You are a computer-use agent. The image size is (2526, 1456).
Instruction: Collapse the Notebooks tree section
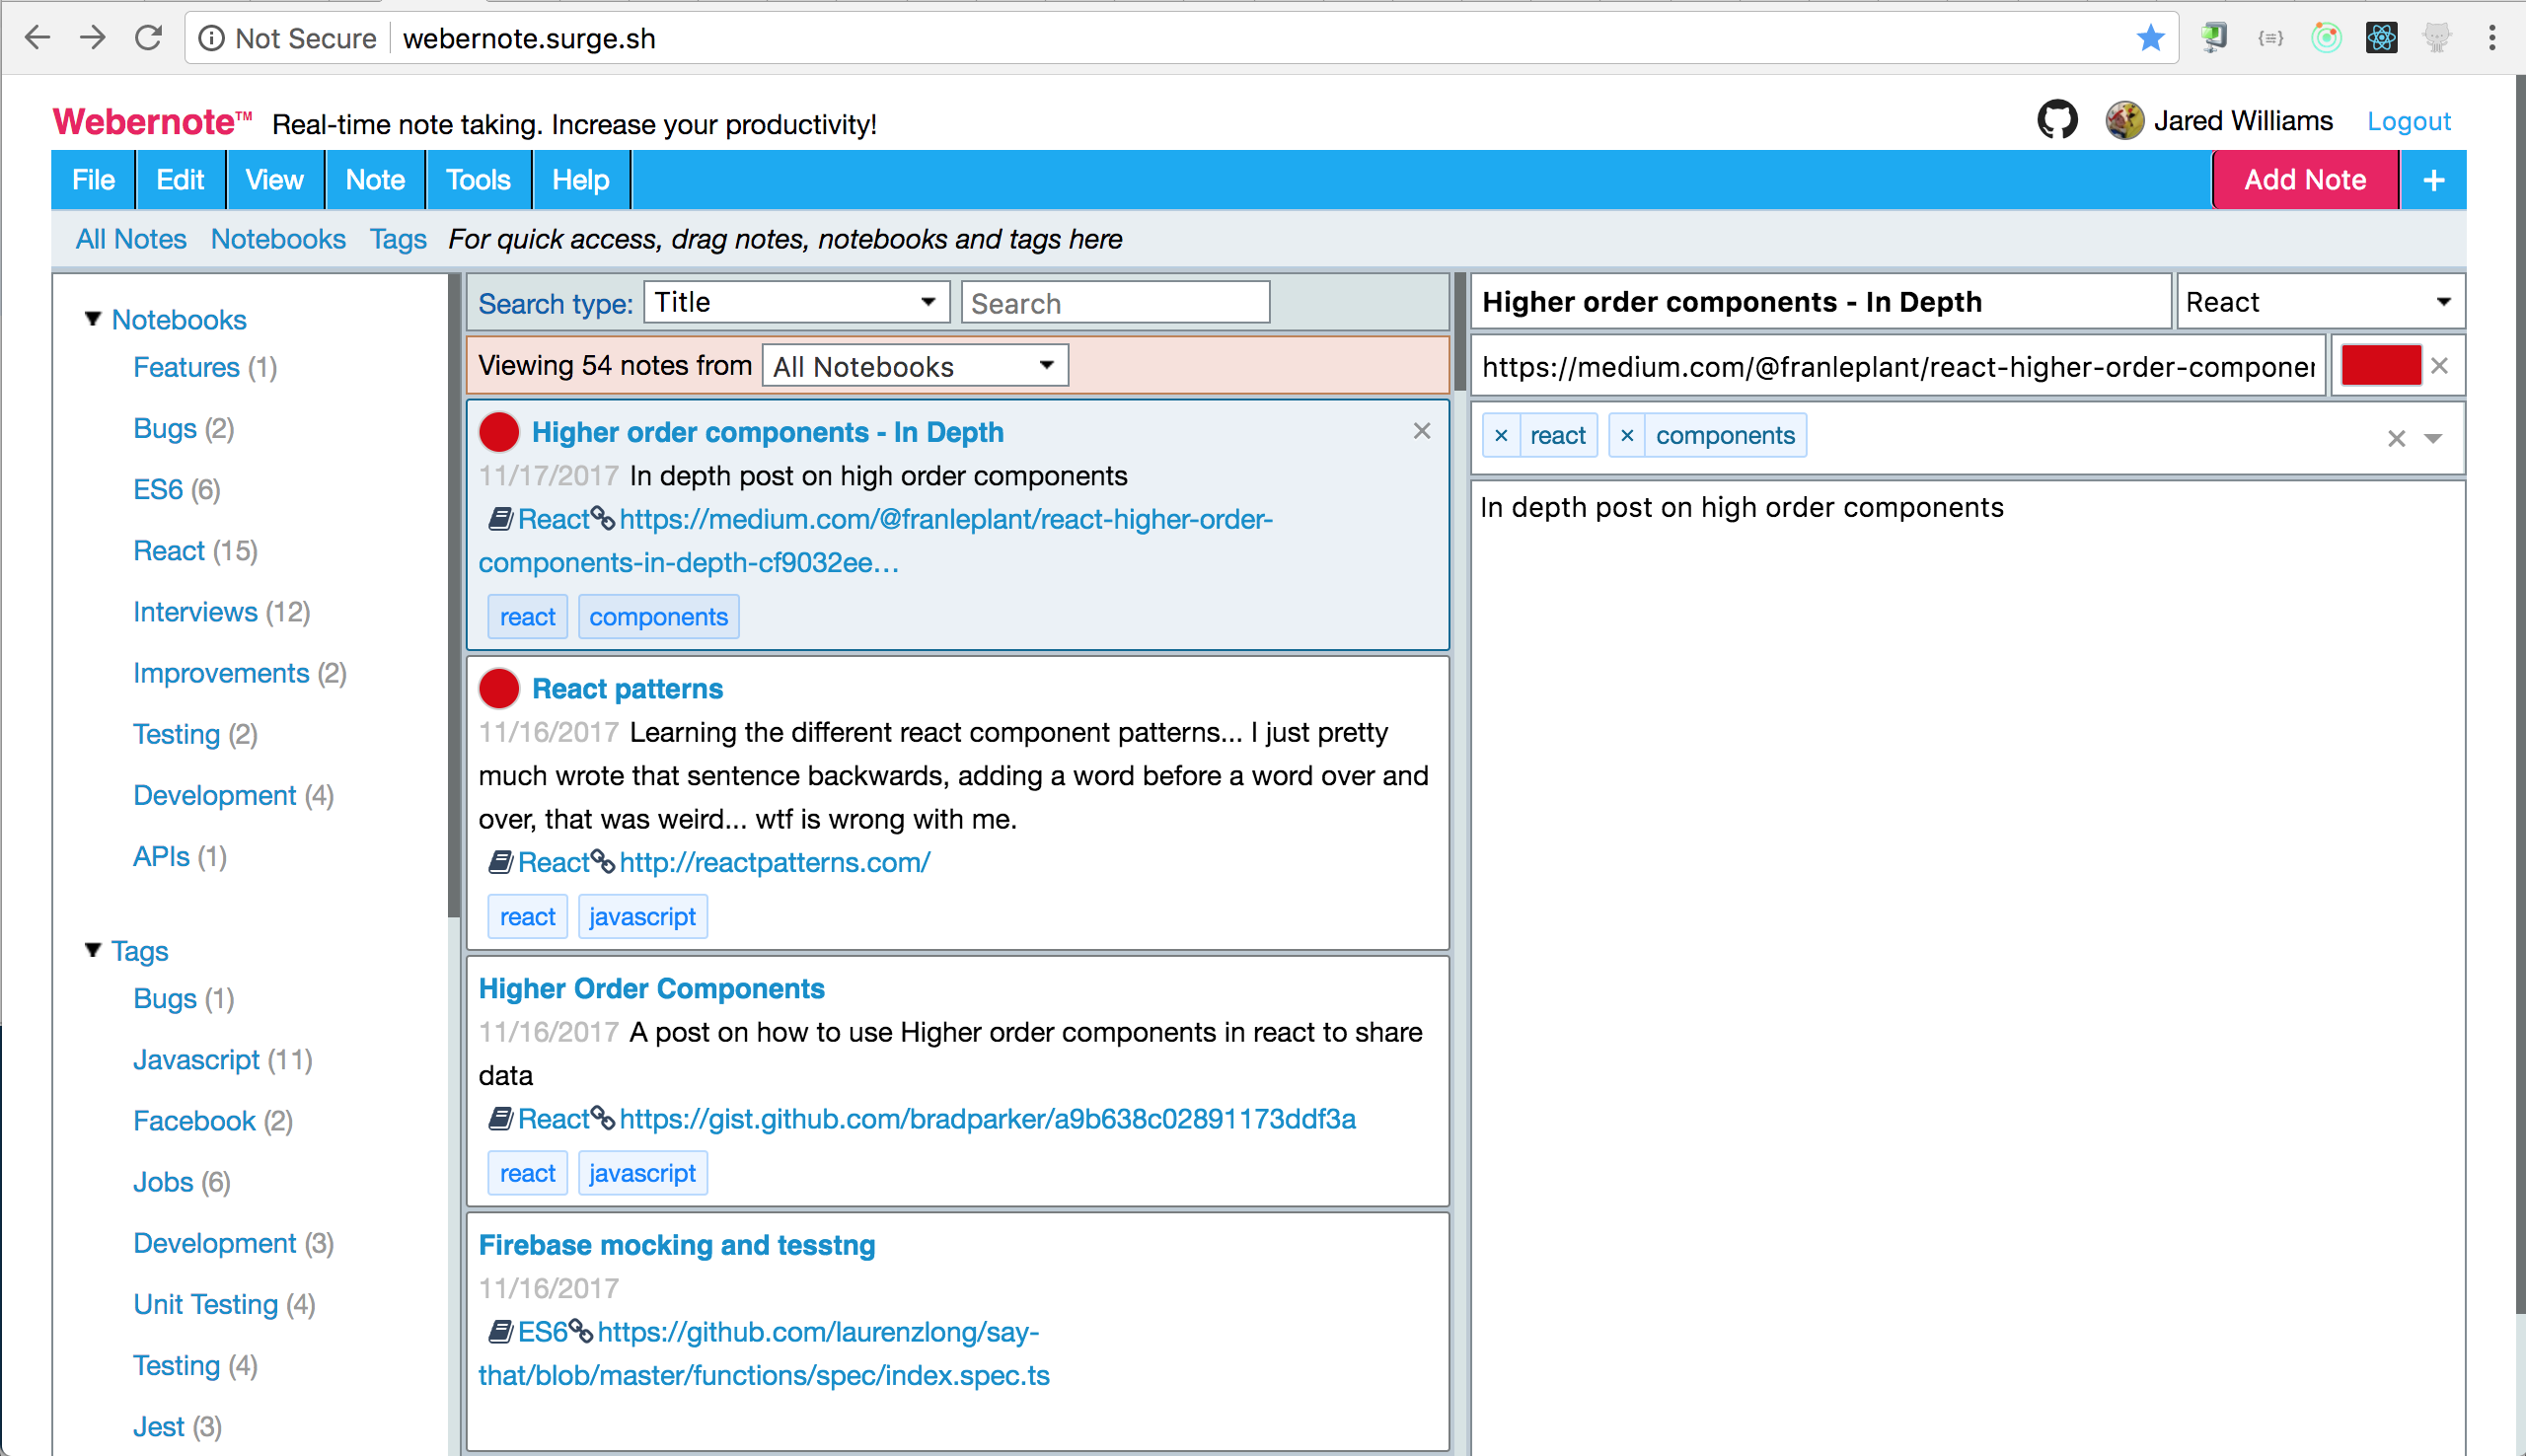point(93,319)
